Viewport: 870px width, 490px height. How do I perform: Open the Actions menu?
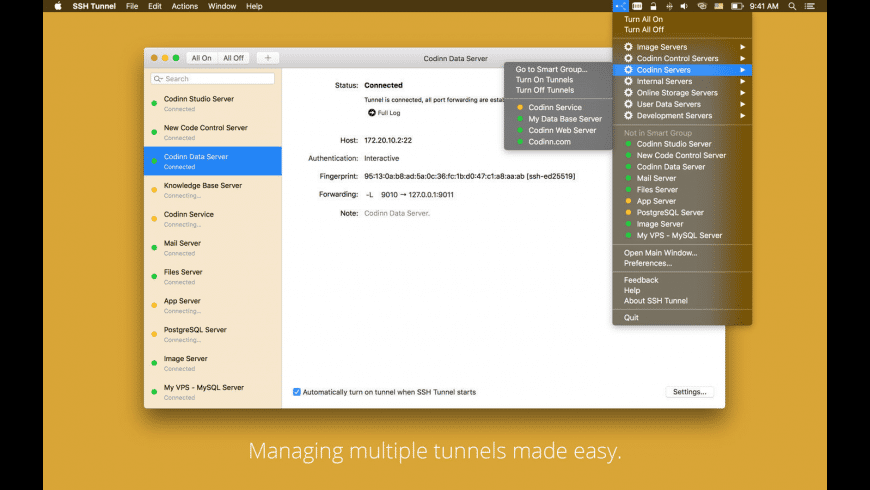pos(185,6)
